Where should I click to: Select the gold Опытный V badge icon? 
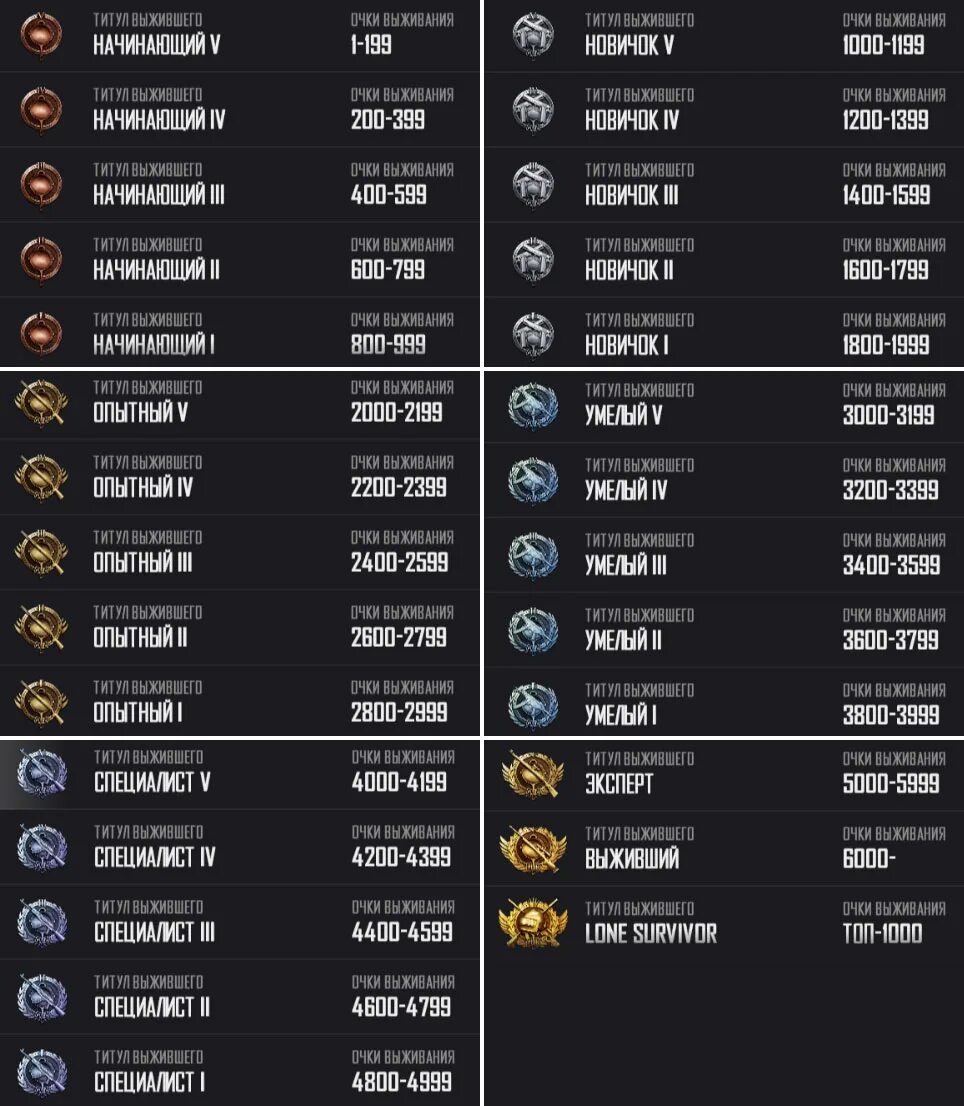pos(41,403)
